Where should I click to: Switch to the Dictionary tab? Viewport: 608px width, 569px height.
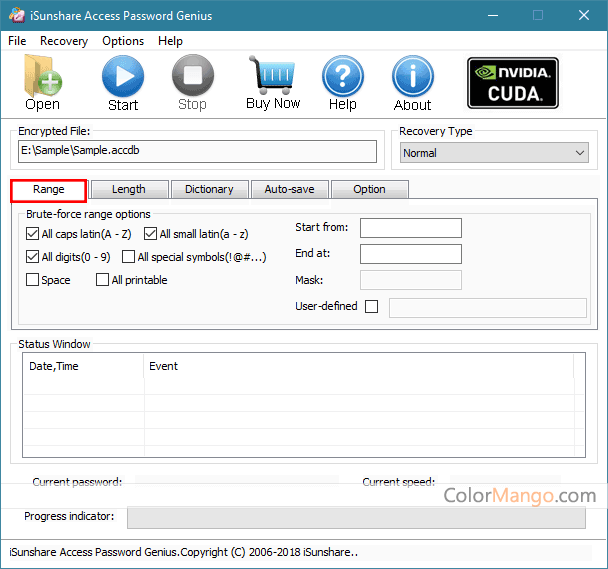[x=209, y=190]
